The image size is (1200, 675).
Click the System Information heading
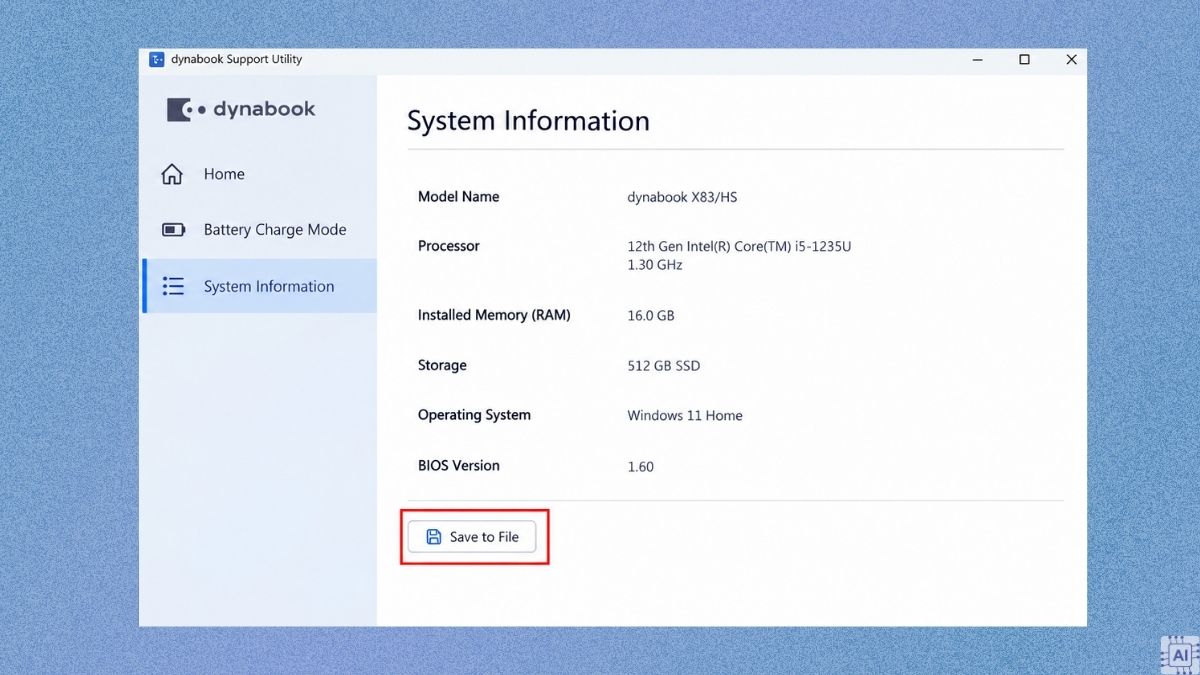pyautogui.click(x=528, y=121)
